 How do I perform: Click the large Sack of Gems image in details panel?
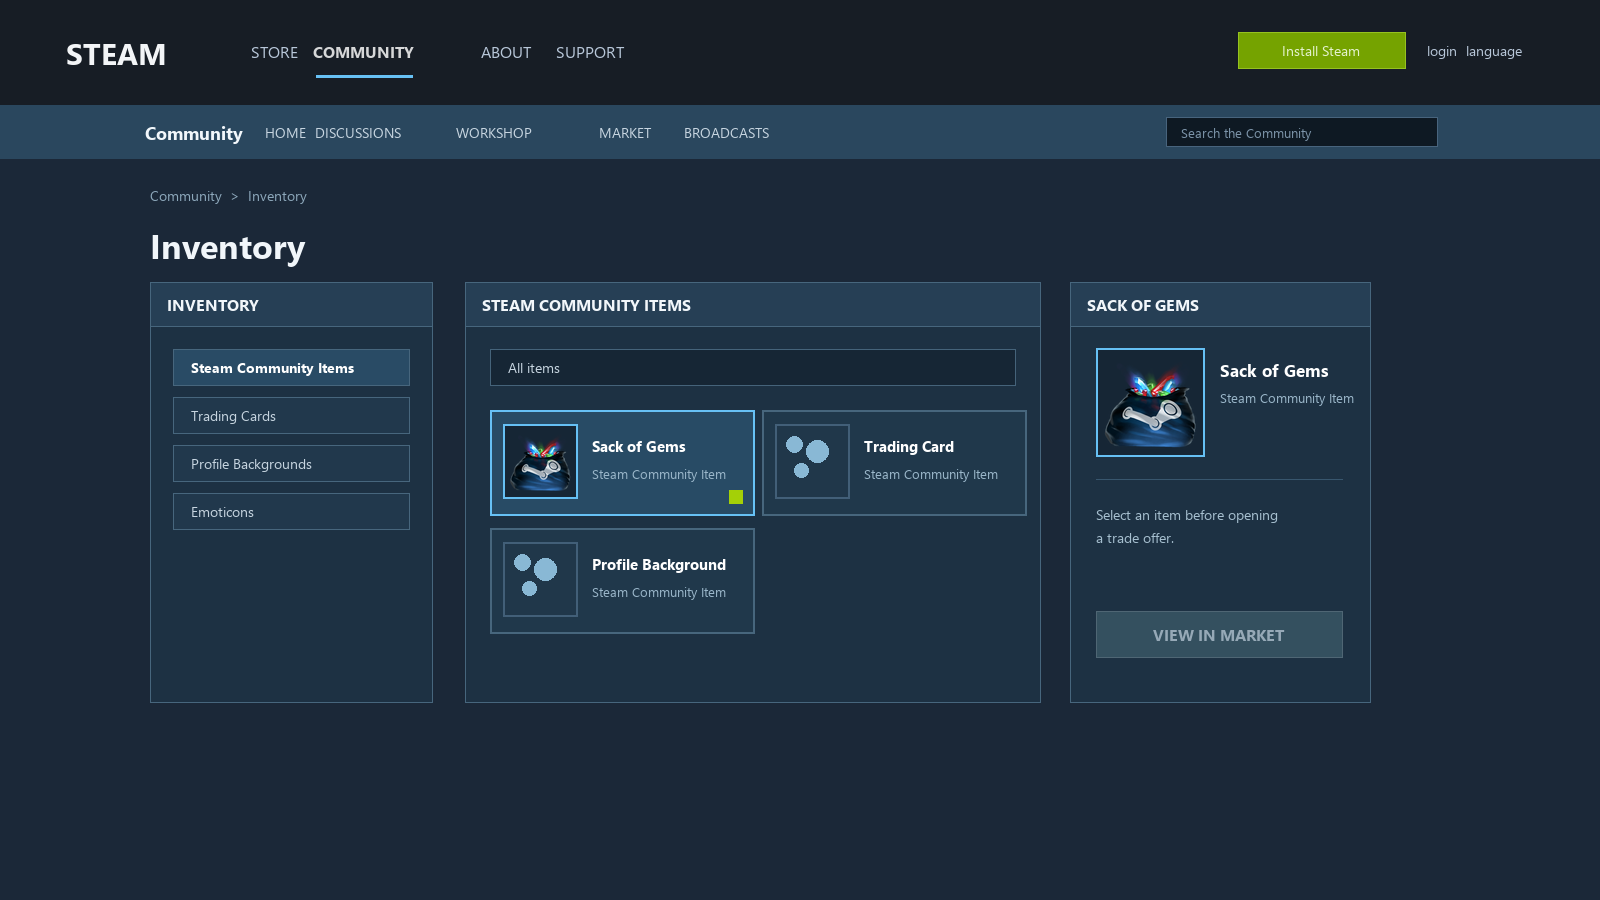(1150, 402)
